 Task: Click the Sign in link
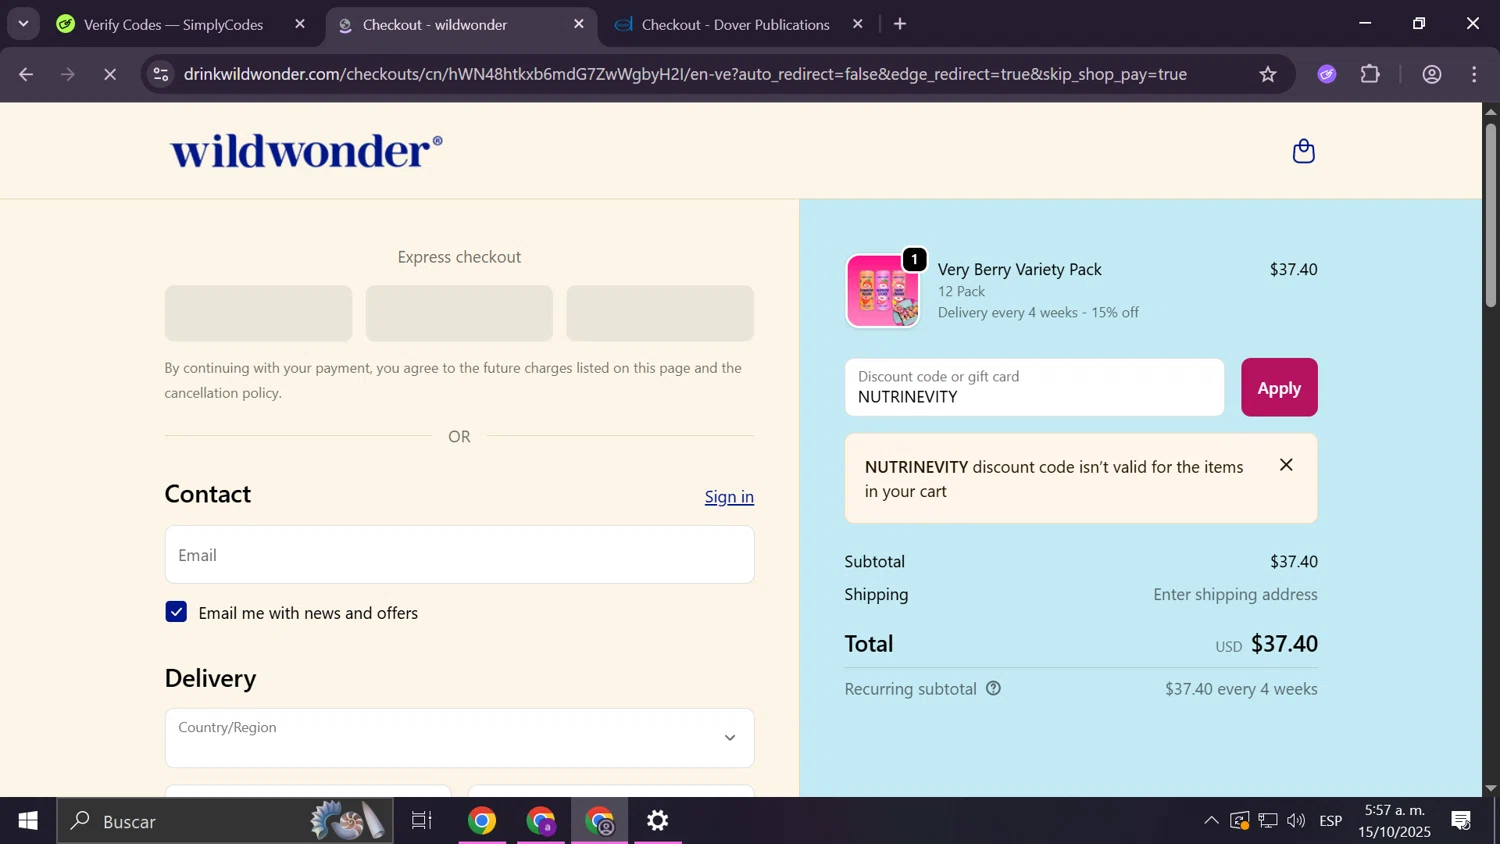point(729,497)
